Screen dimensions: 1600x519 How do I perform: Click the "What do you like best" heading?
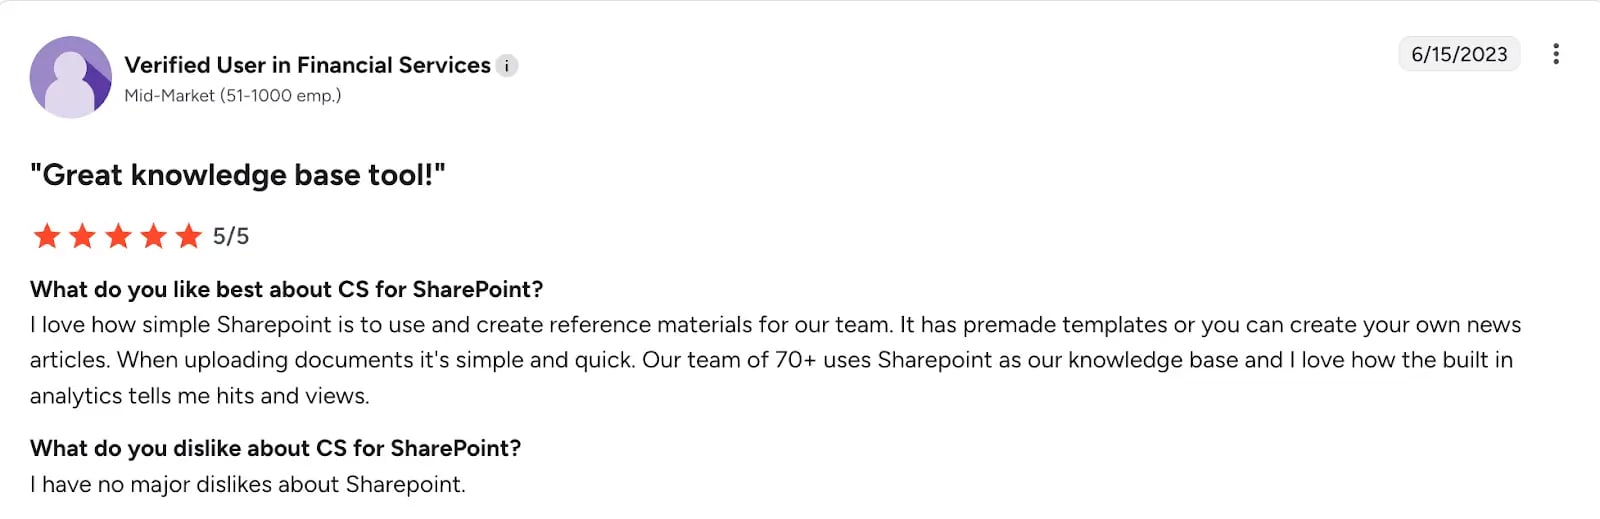(x=286, y=289)
